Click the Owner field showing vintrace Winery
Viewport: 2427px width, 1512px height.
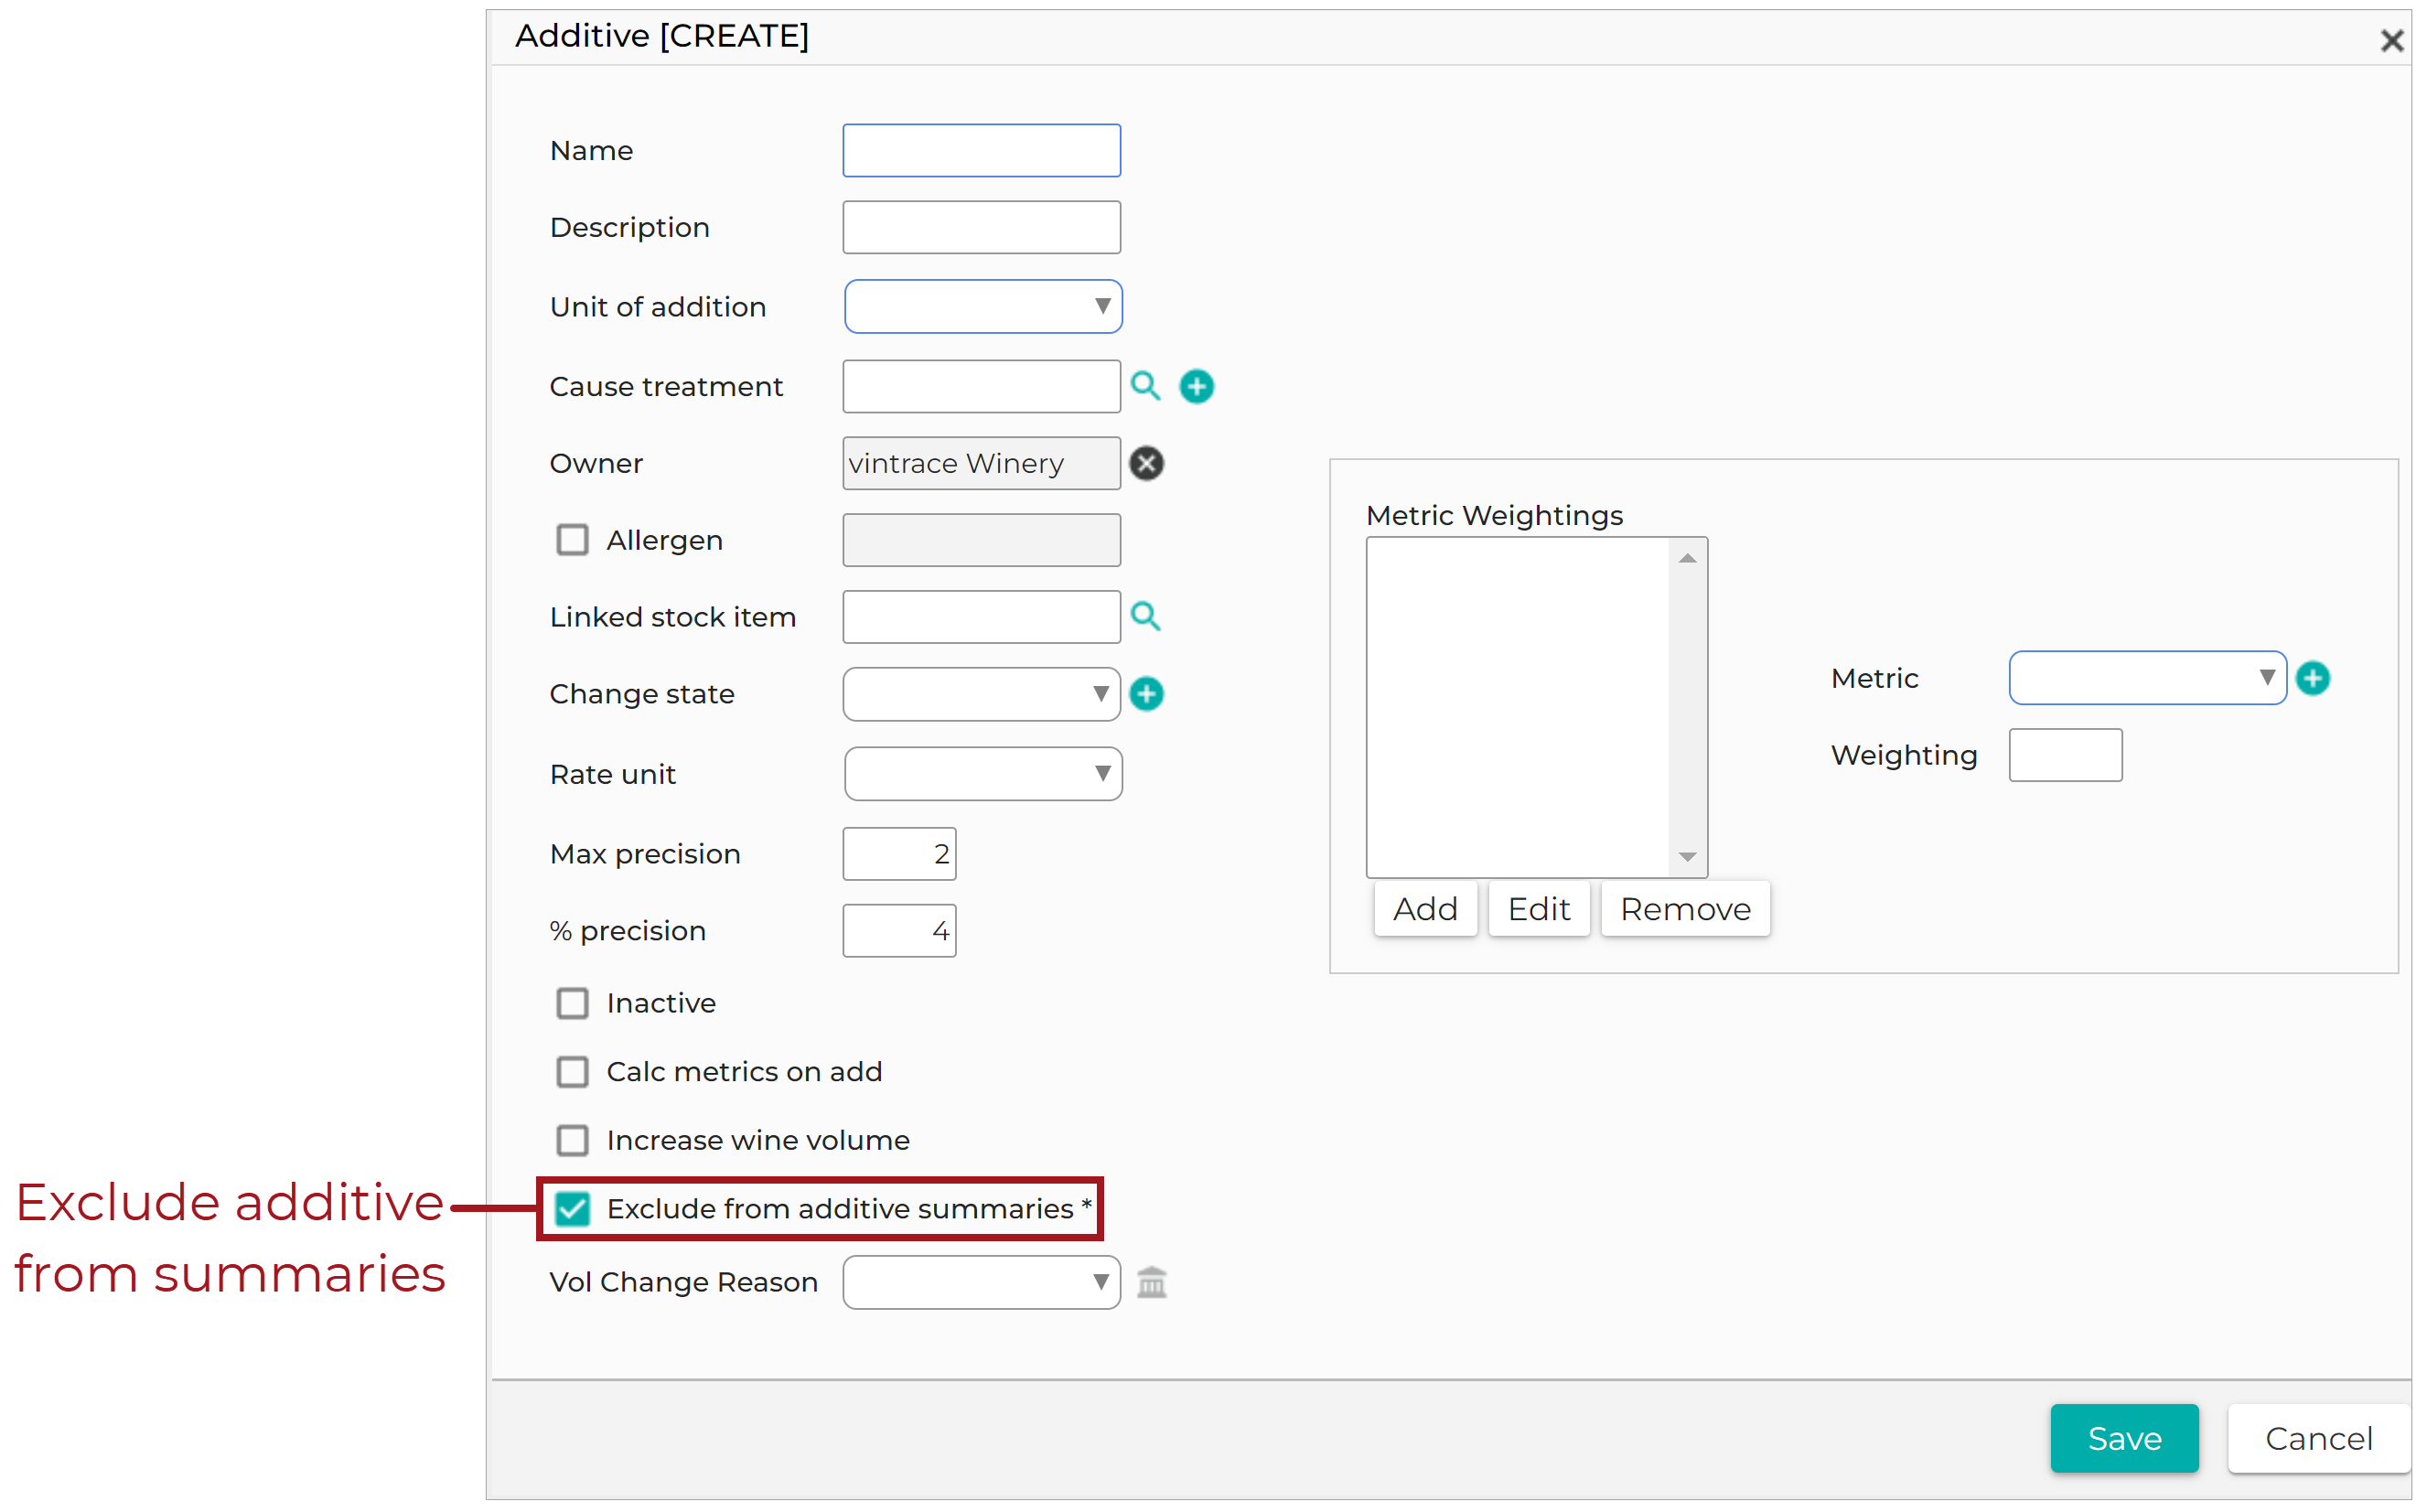pyautogui.click(x=981, y=463)
